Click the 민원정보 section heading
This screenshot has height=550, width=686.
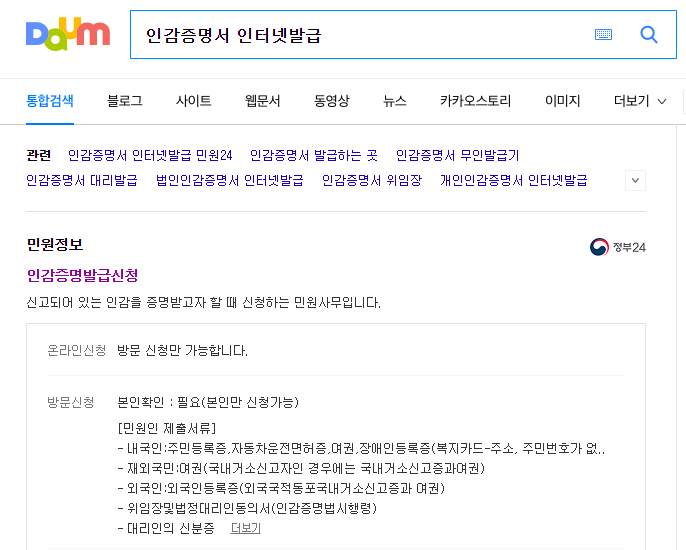55,244
